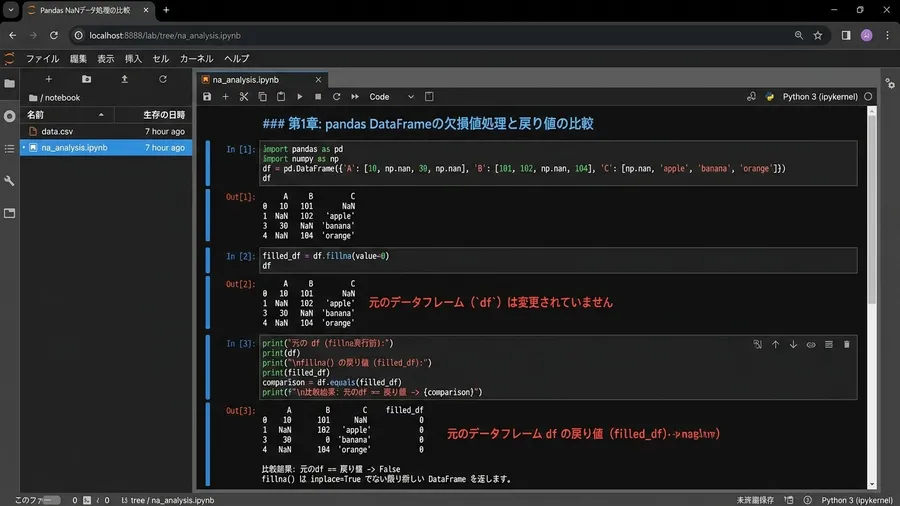This screenshot has height=506, width=900.
Task: Open the Code cell type dropdown
Action: 391,96
